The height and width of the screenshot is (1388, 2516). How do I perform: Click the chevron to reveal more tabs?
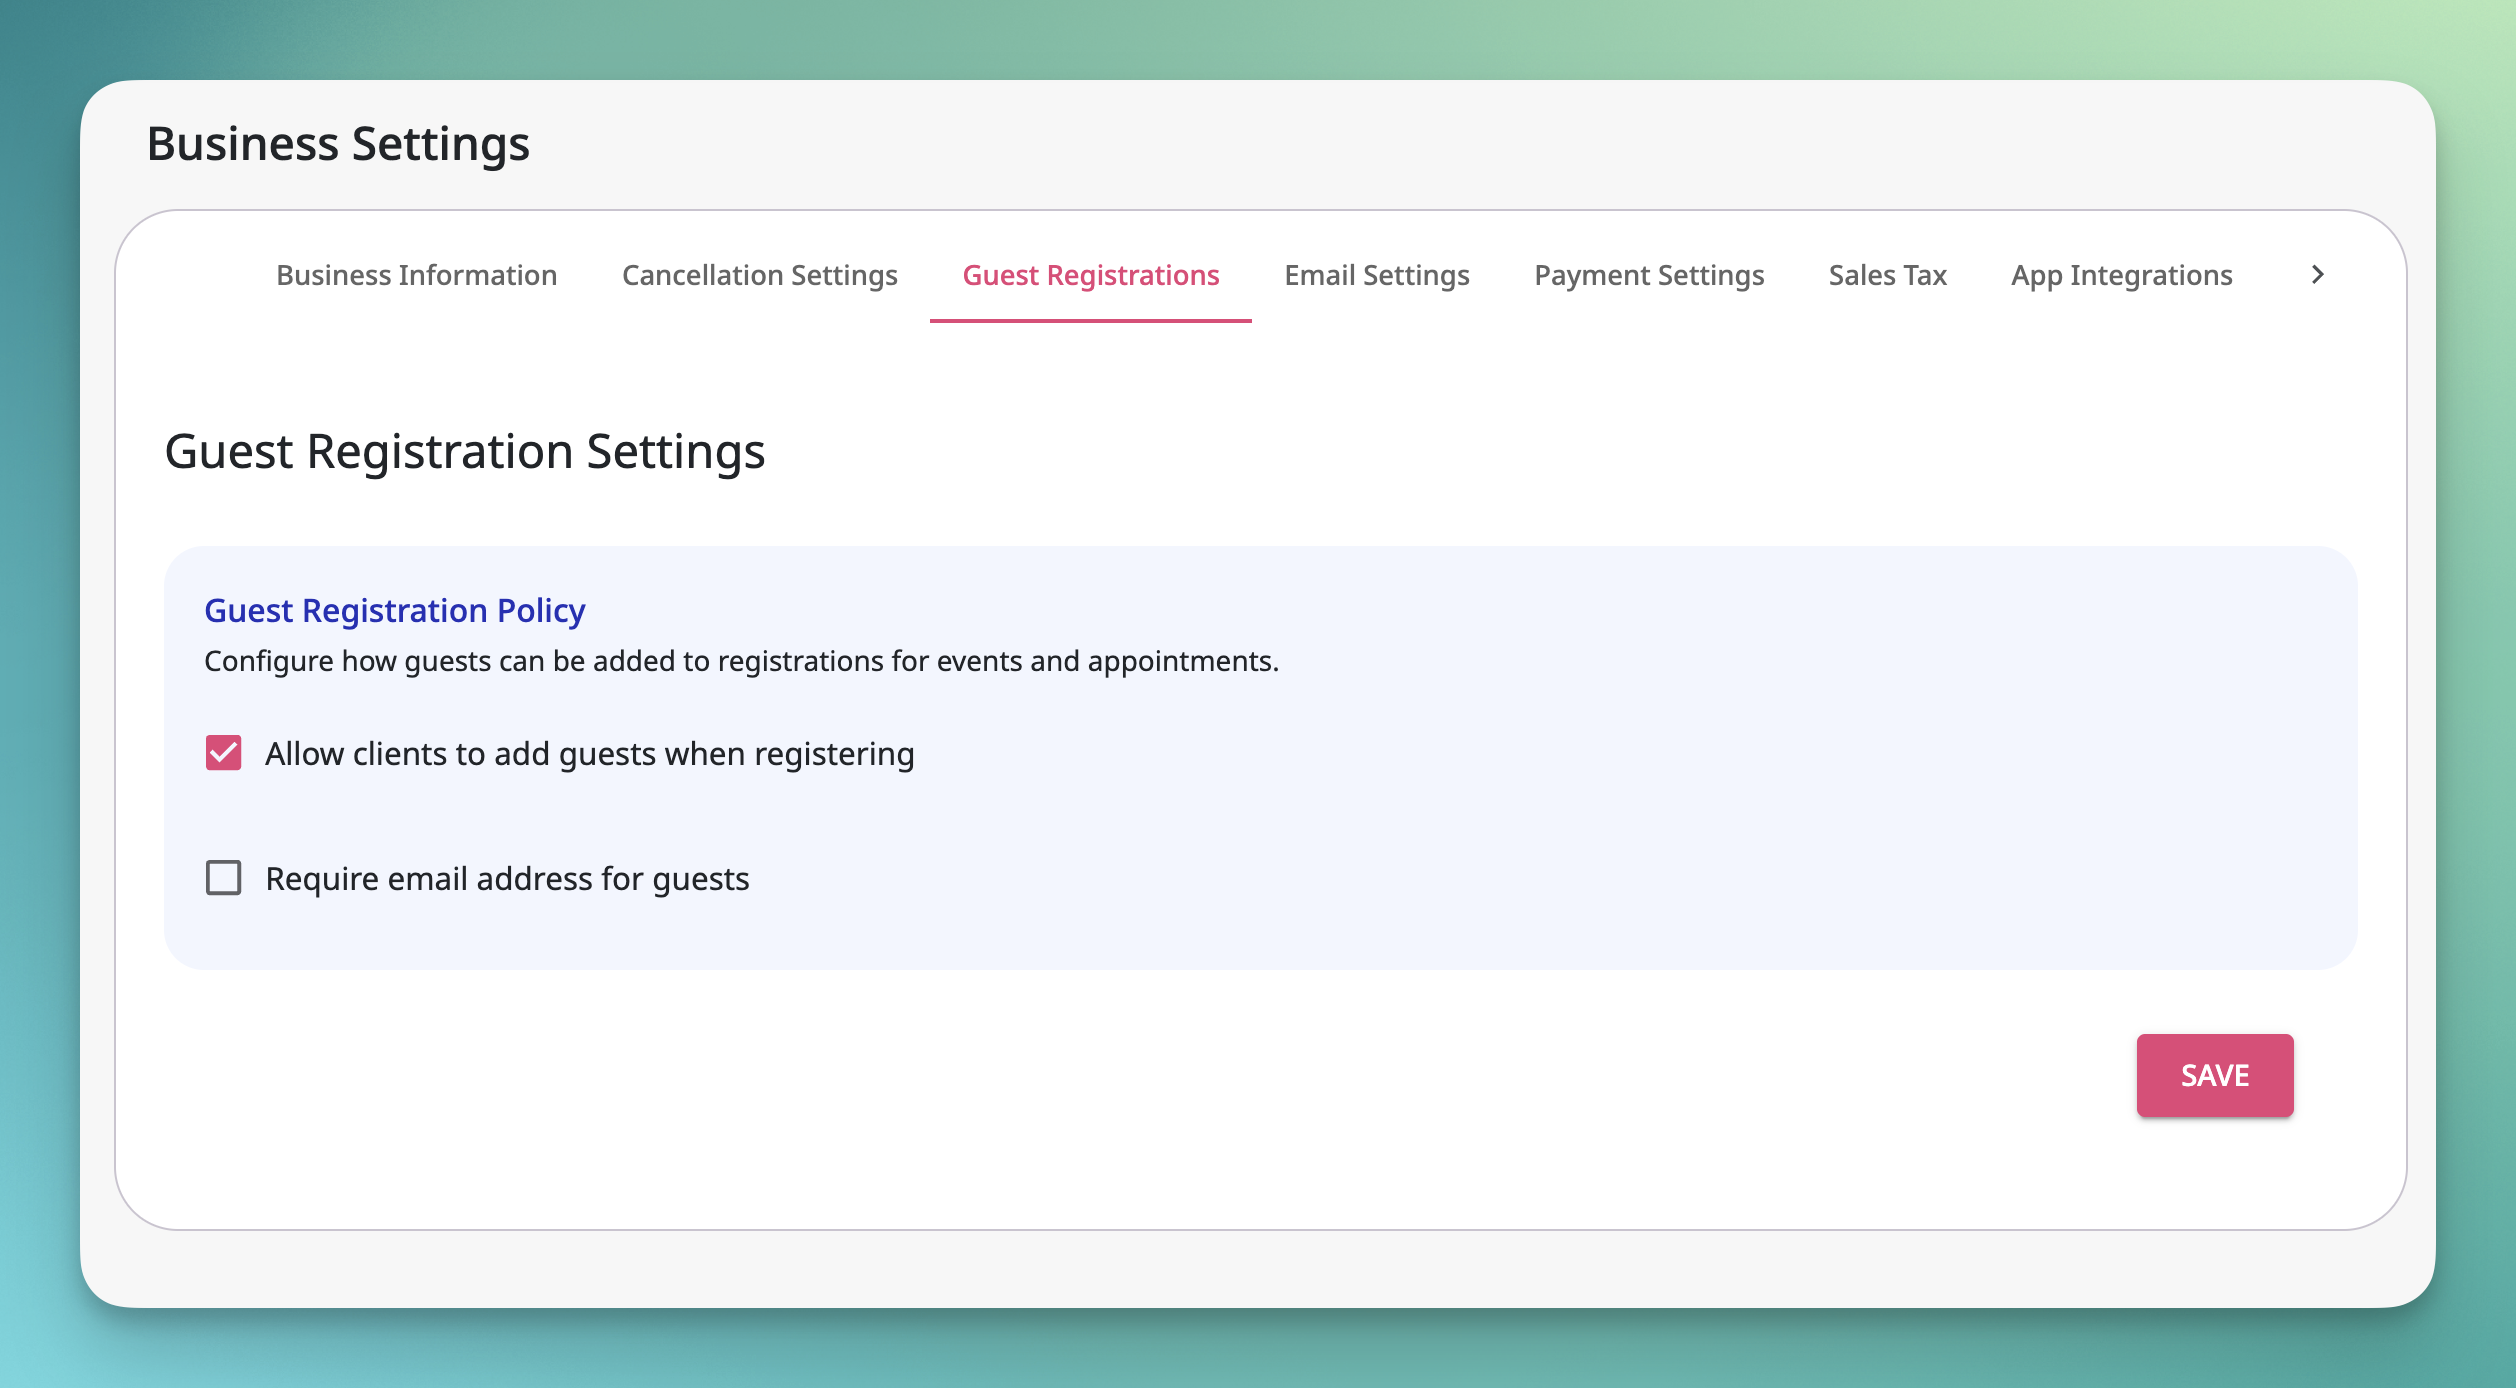pos(2318,276)
